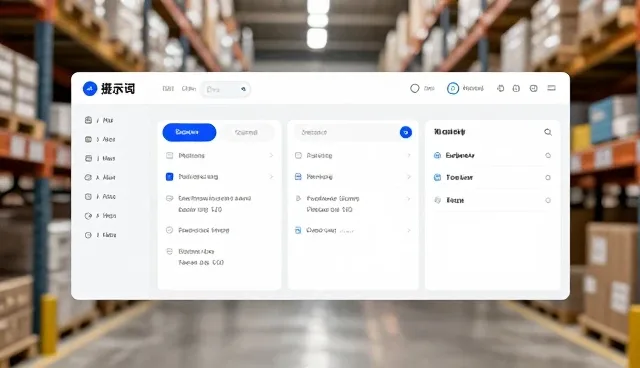Open the sixth sidebar item icon

88,216
